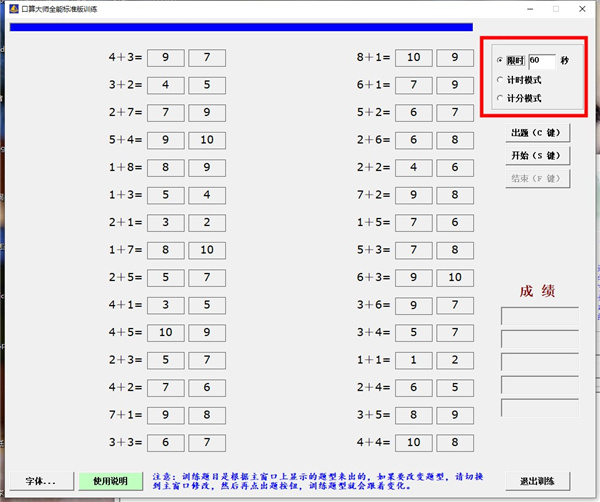Select answer 9 for 2+7=

pyautogui.click(x=207, y=113)
